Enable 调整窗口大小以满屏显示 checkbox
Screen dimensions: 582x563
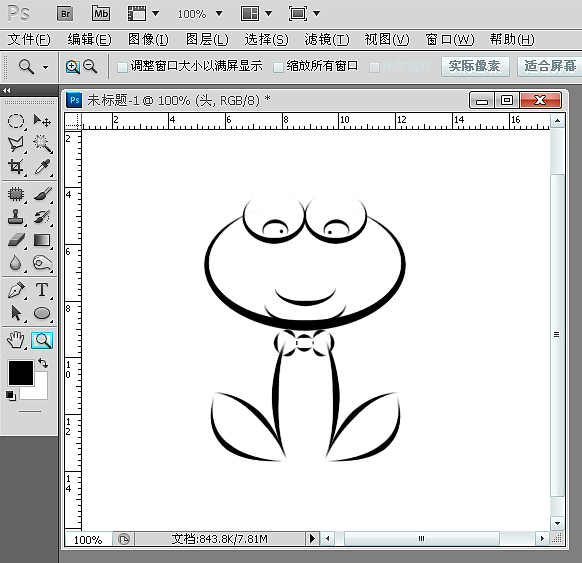point(122,67)
